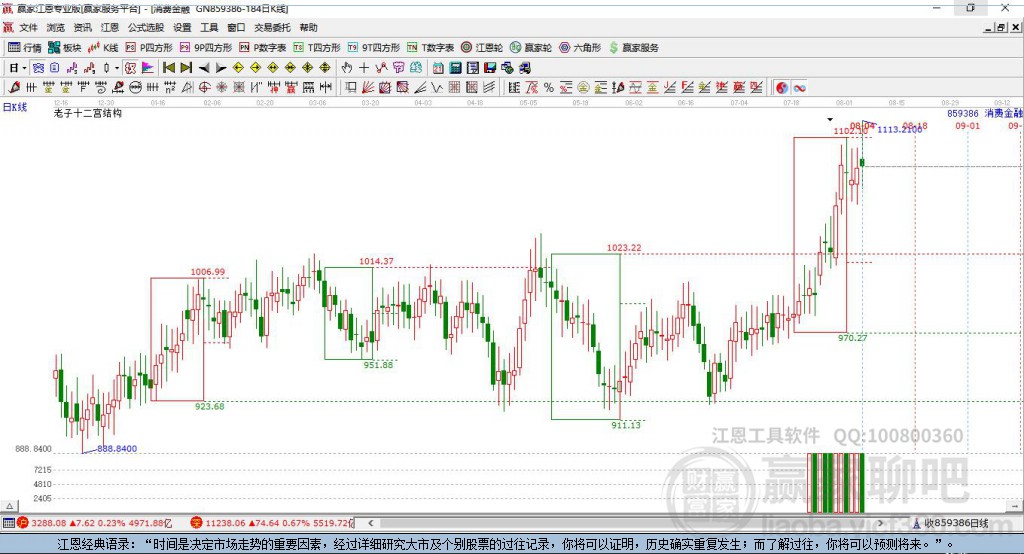The image size is (1024, 554).
Task: Click the status bar grid icon
Action: coord(8,523)
